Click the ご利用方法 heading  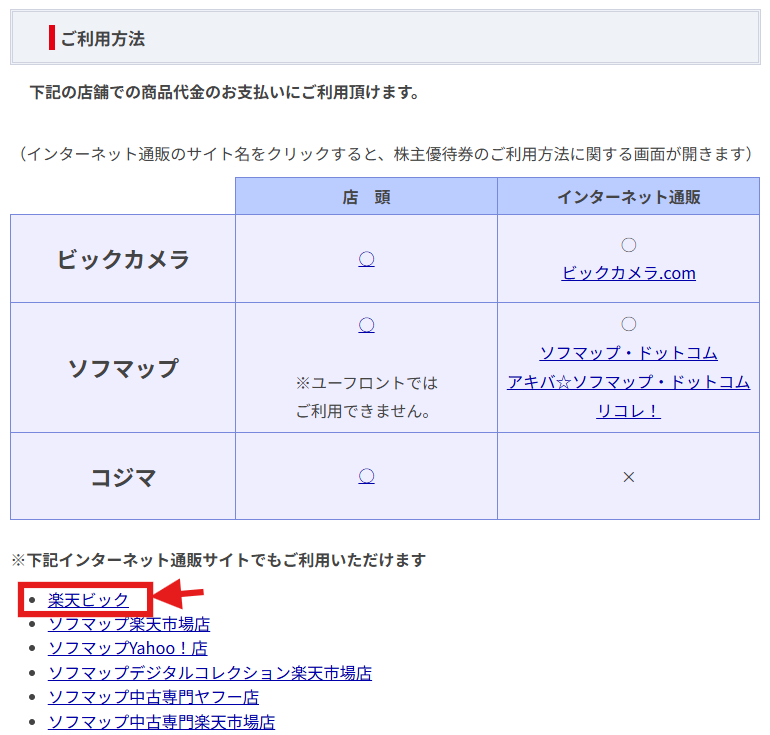tap(103, 38)
